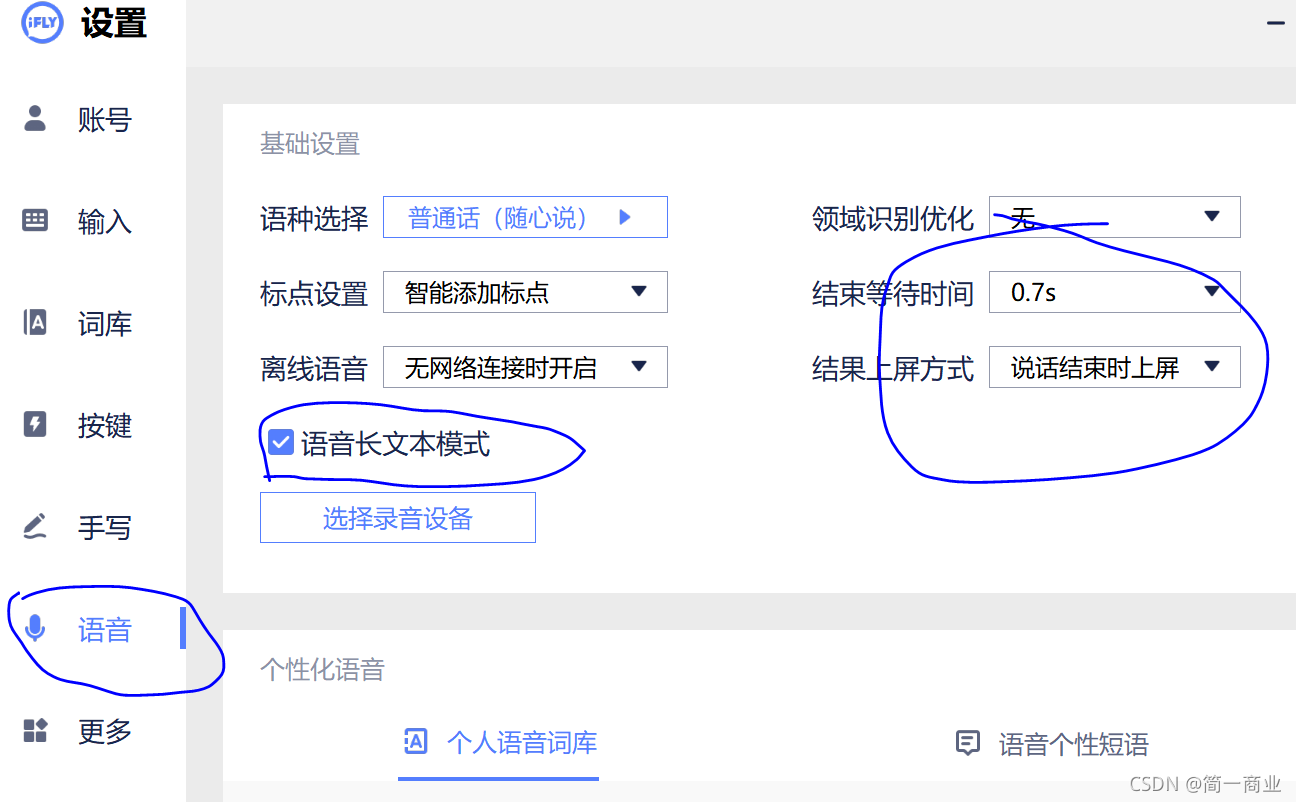Click the iFLY logo icon

point(42,21)
